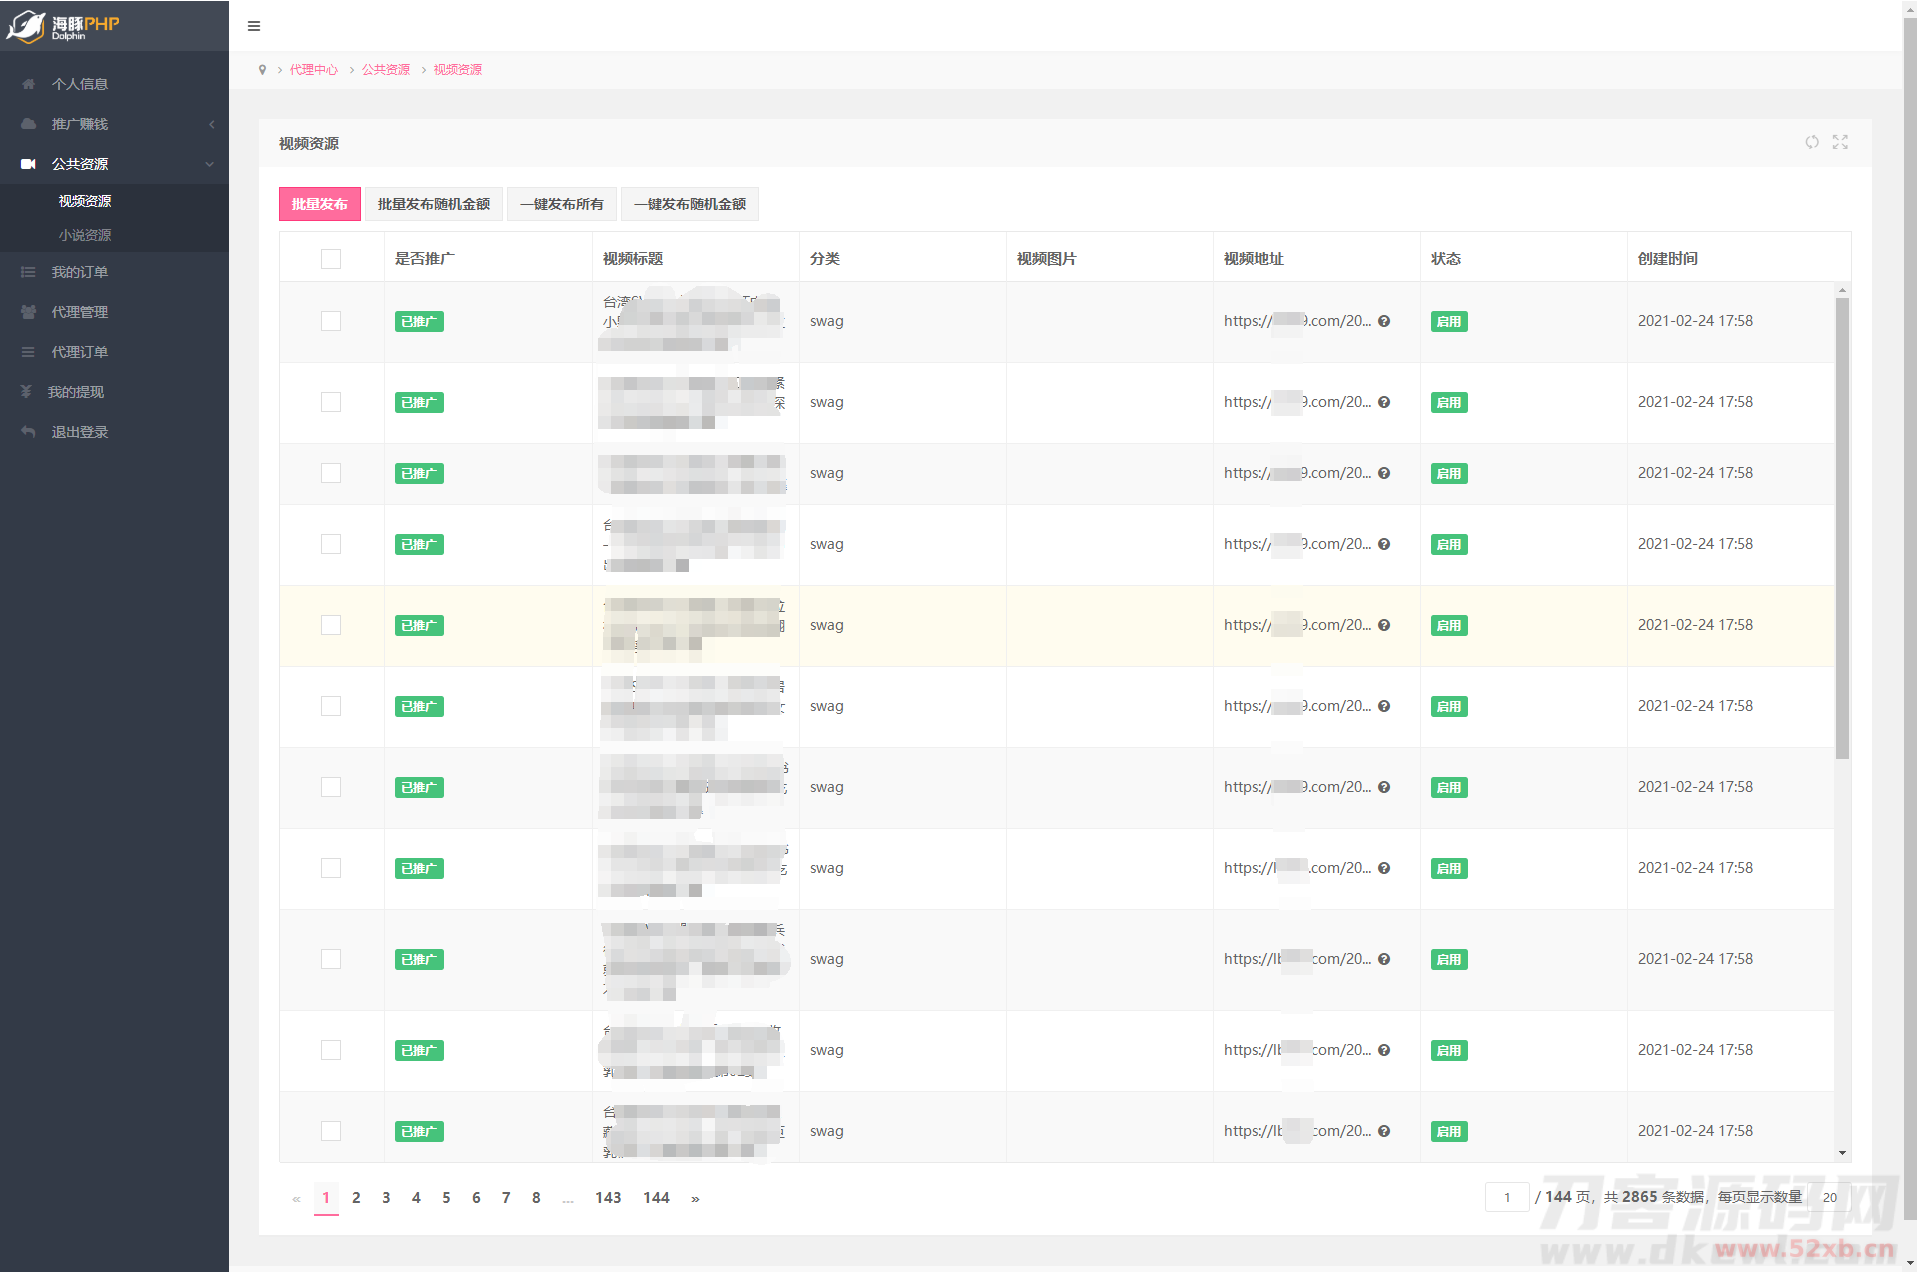Tick the checkbox on highlighted fifth row
The height and width of the screenshot is (1272, 1917).
[x=331, y=625]
